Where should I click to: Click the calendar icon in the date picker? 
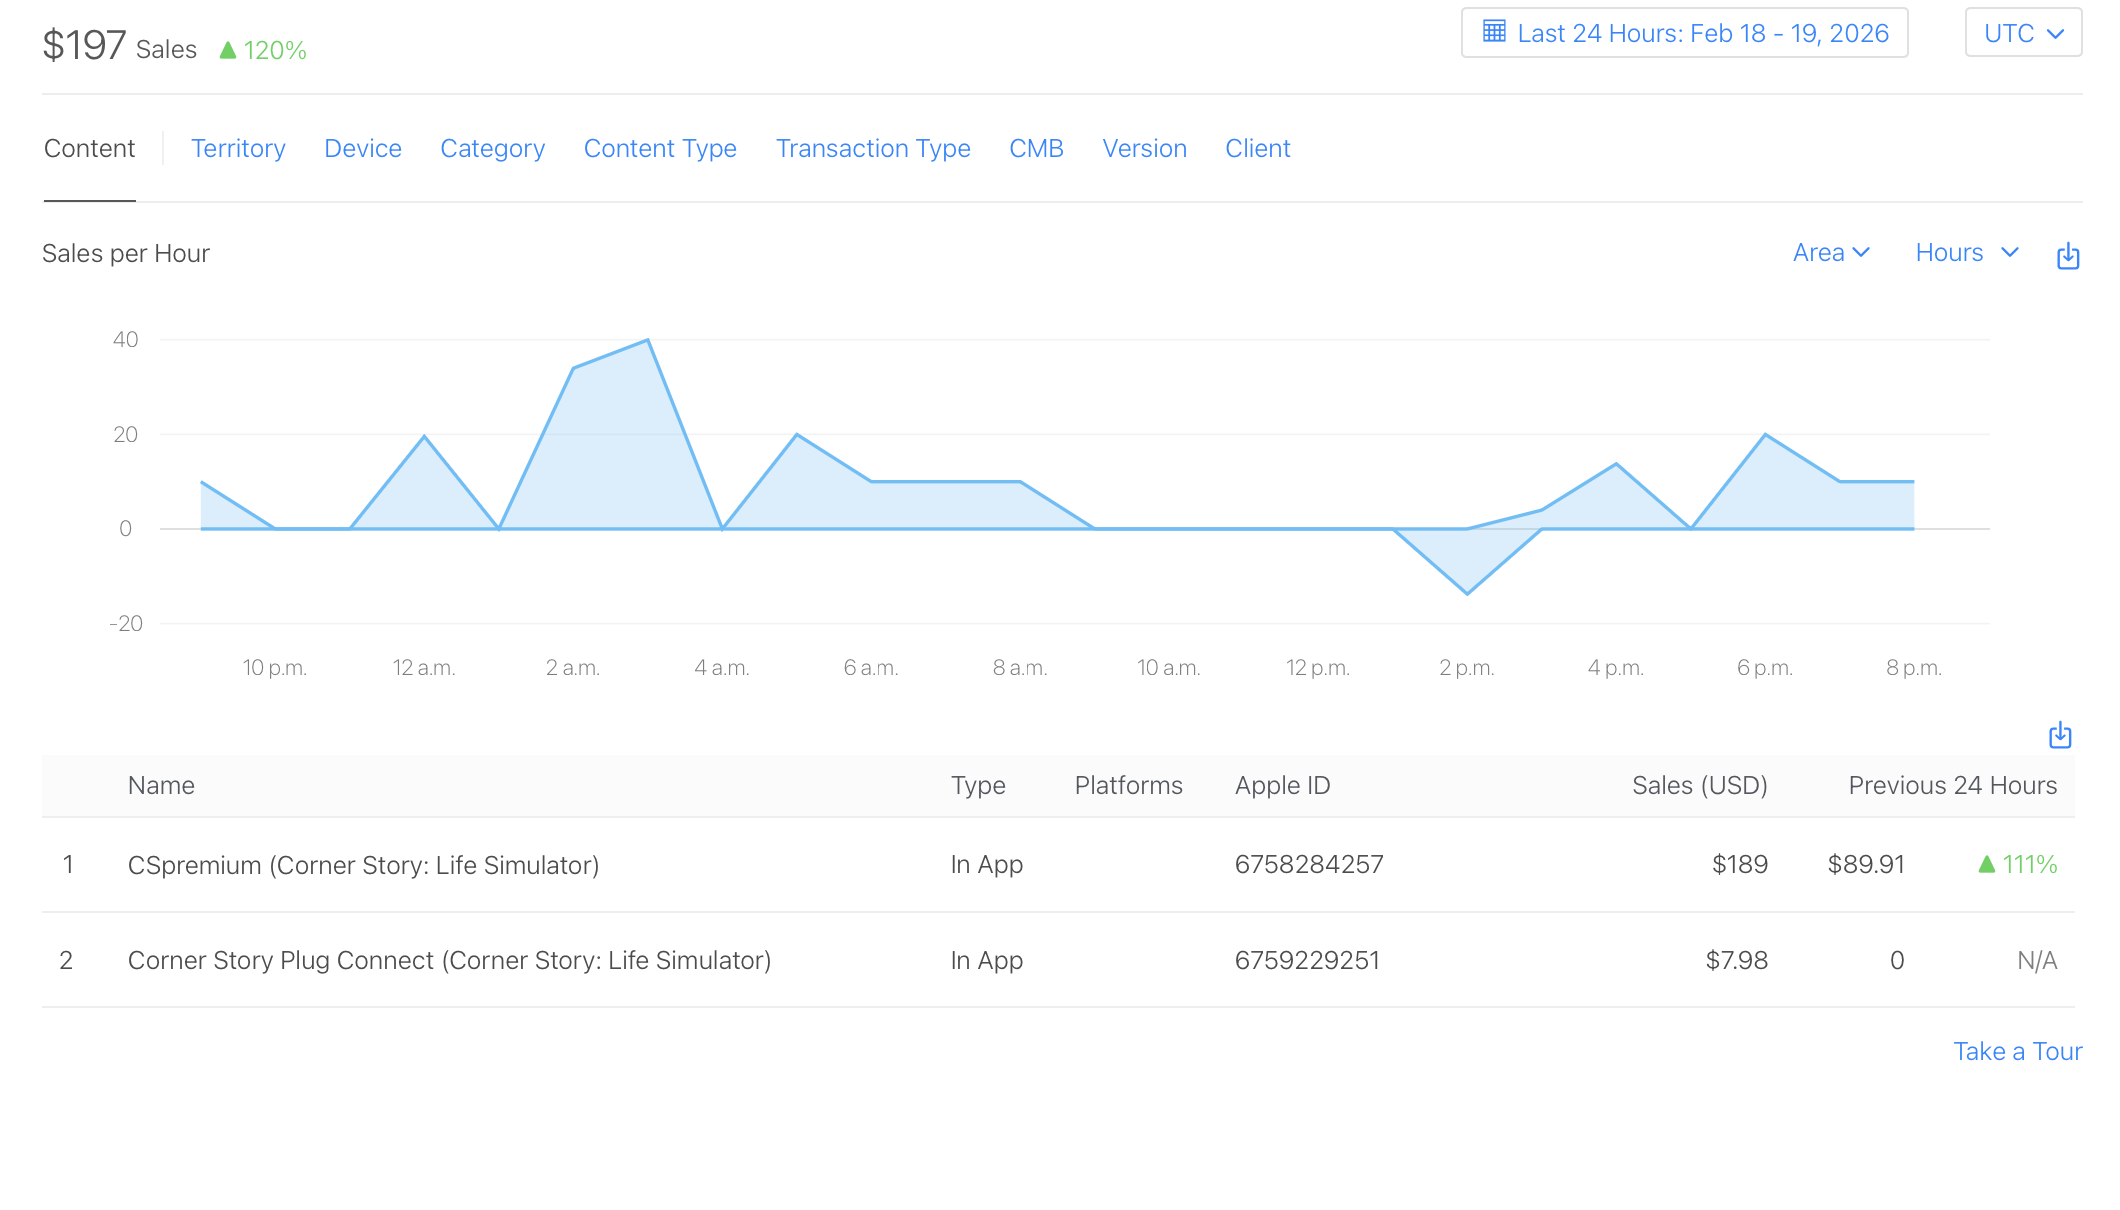[1494, 32]
